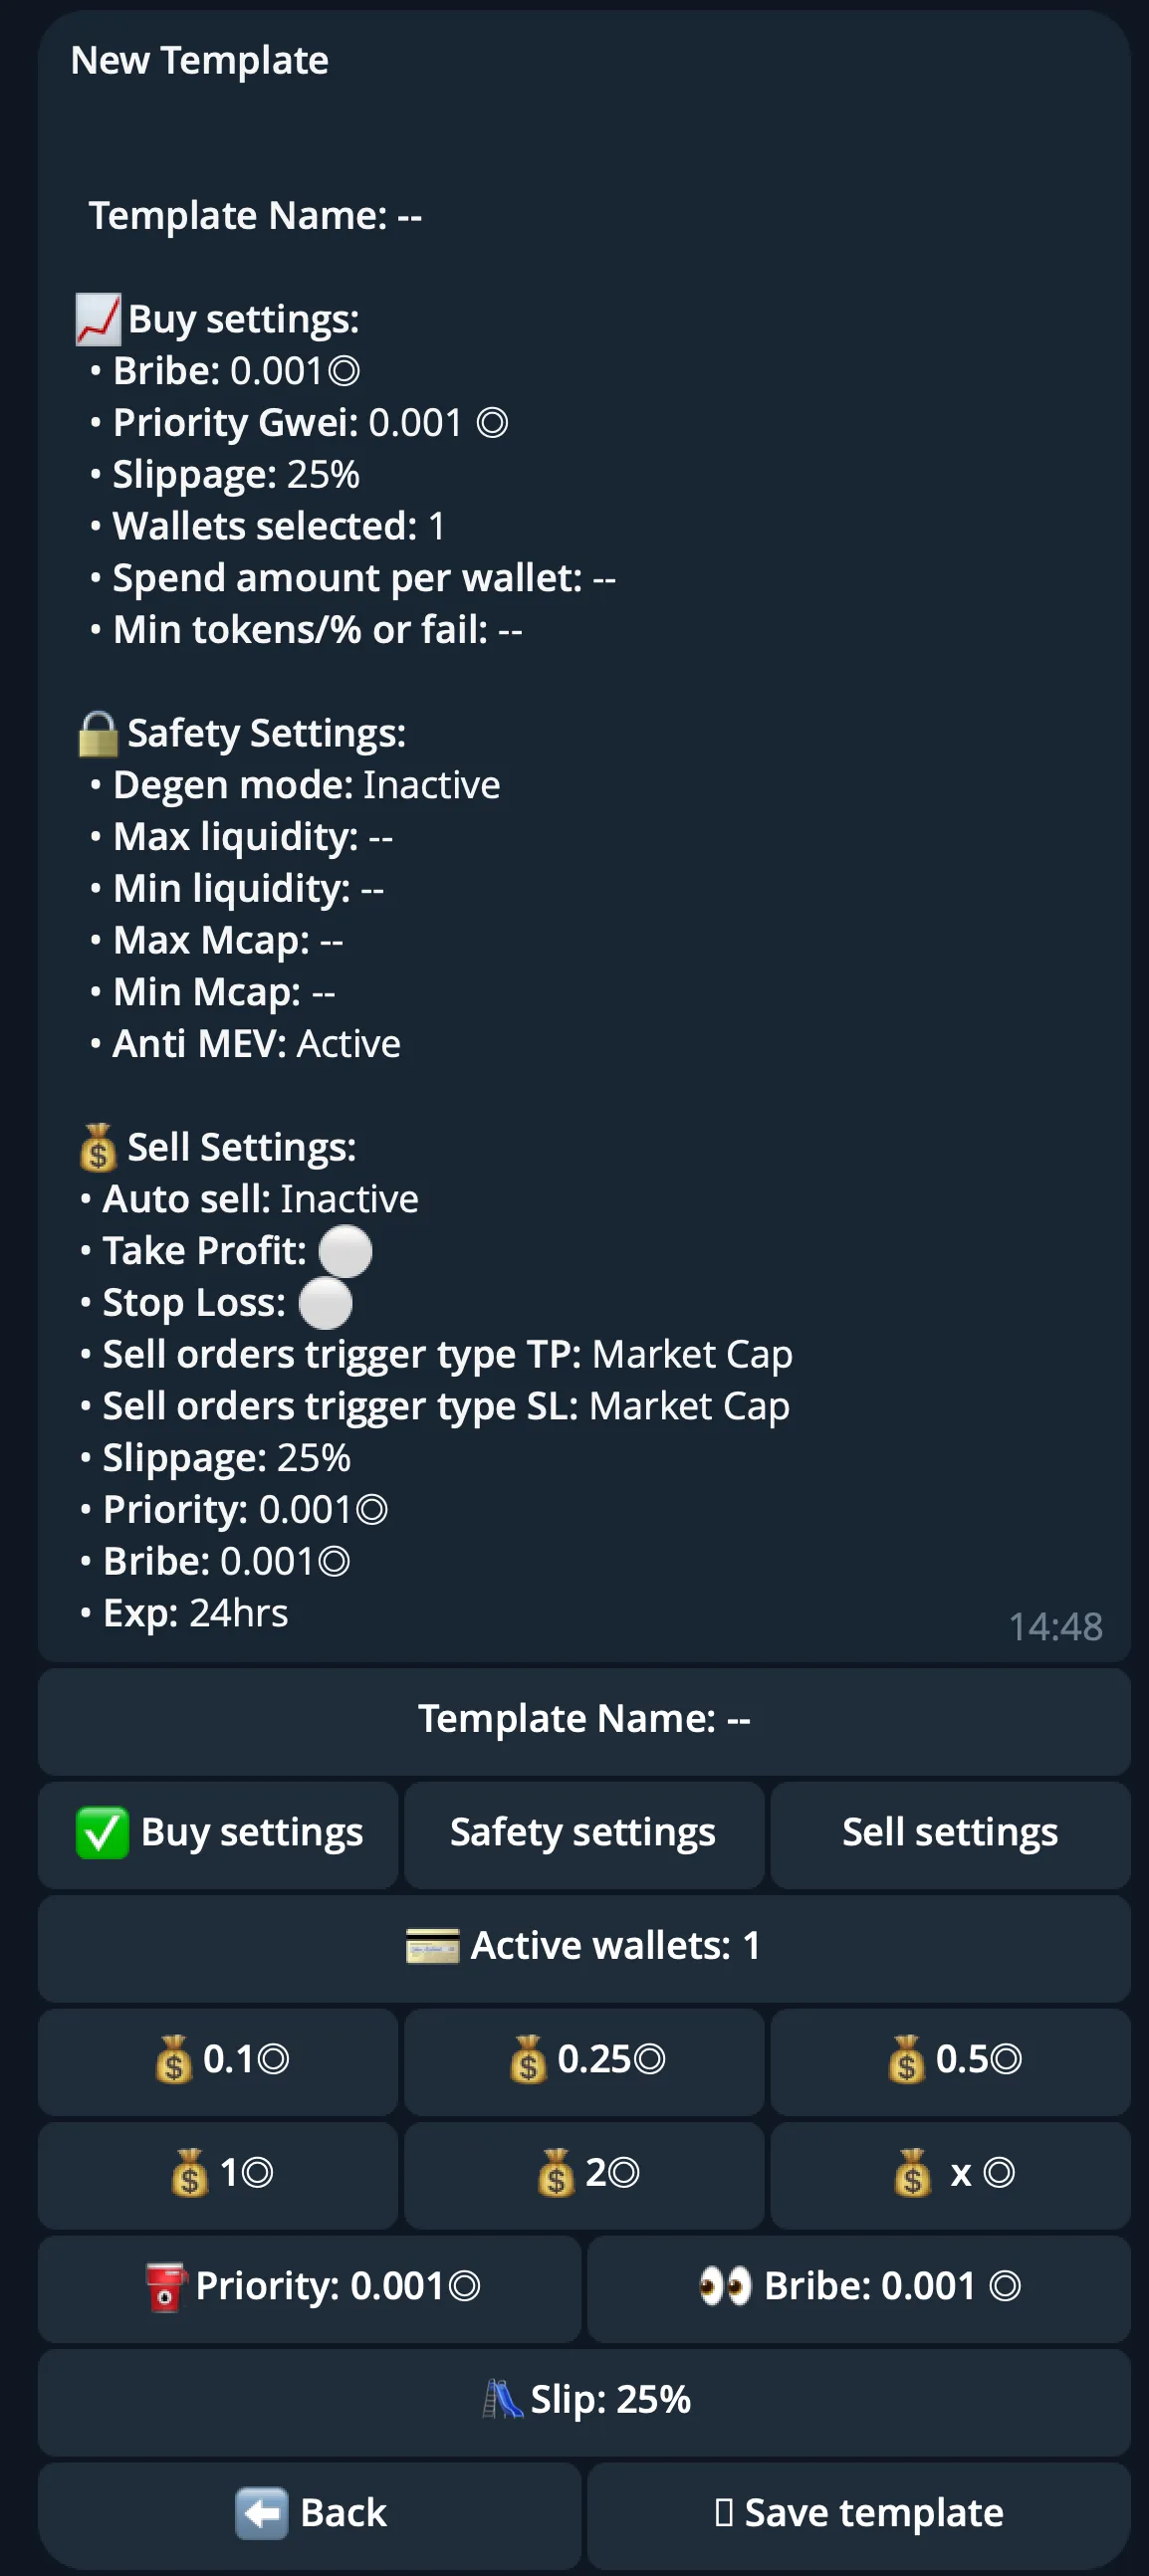
Task: Click the custom x amount button
Action: pos(950,2173)
